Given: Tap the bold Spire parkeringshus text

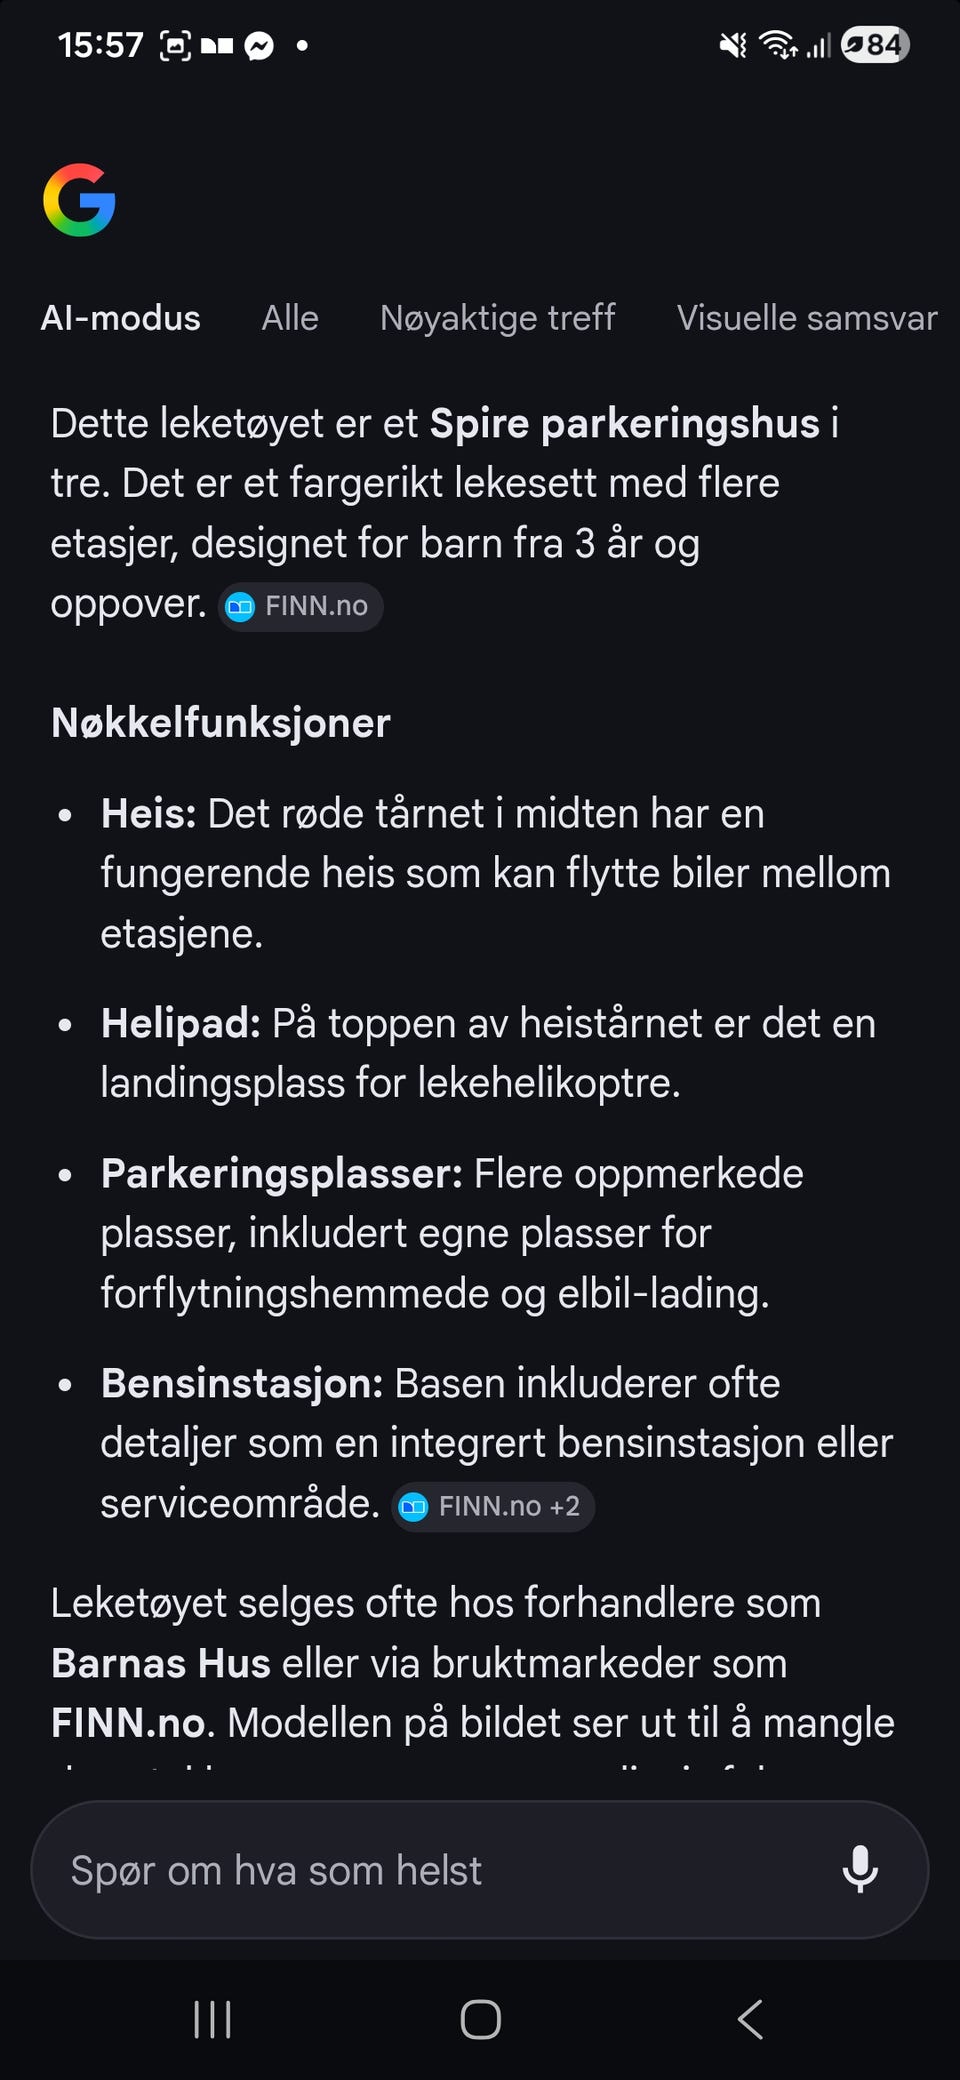Looking at the screenshot, I should (x=624, y=424).
